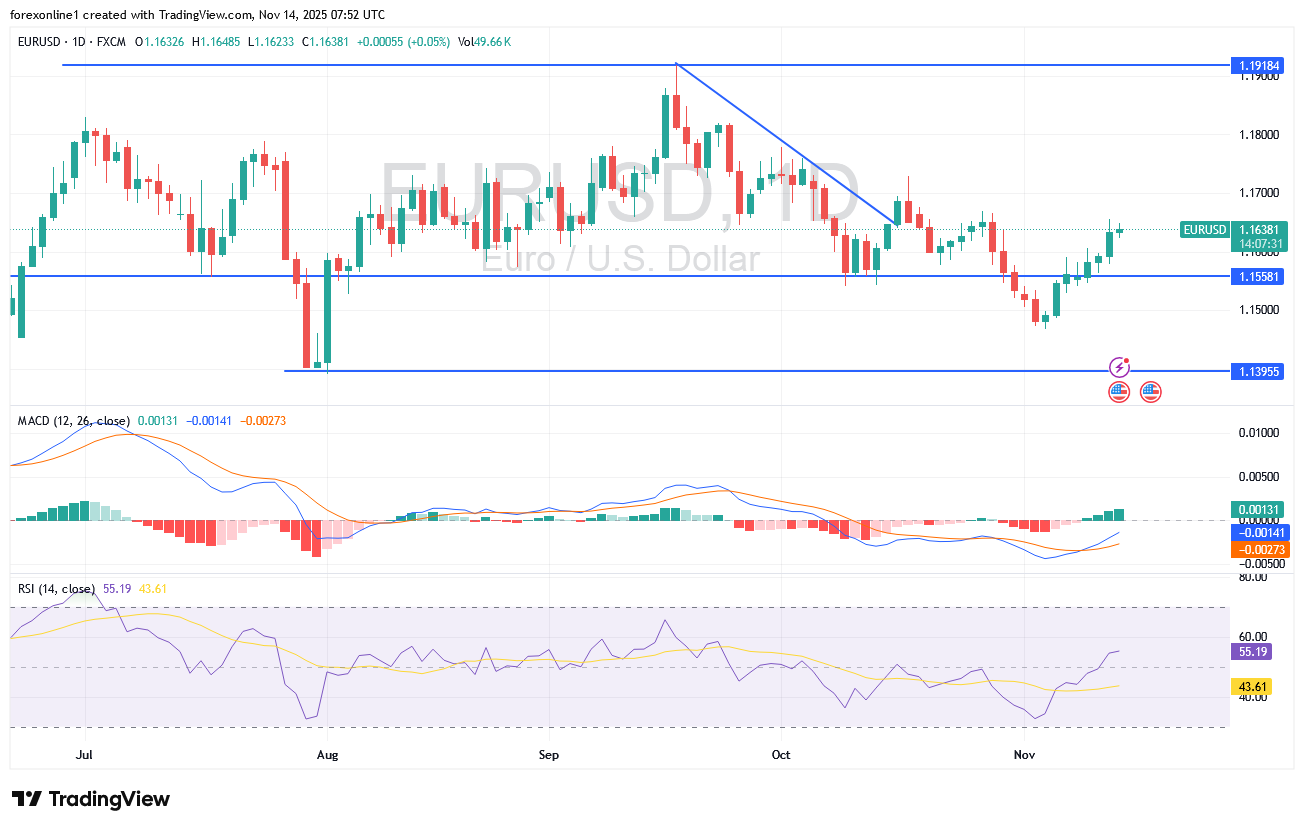Click the purple lightning trade event icon

point(1118,367)
